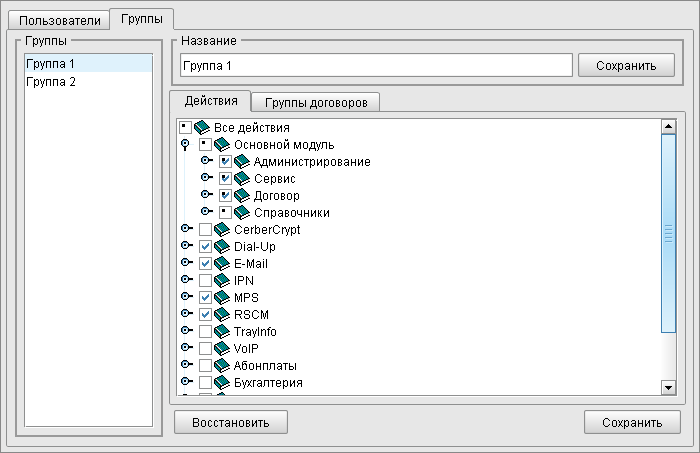Click the book icon next to Справочники
The width and height of the screenshot is (700, 453).
(242, 212)
